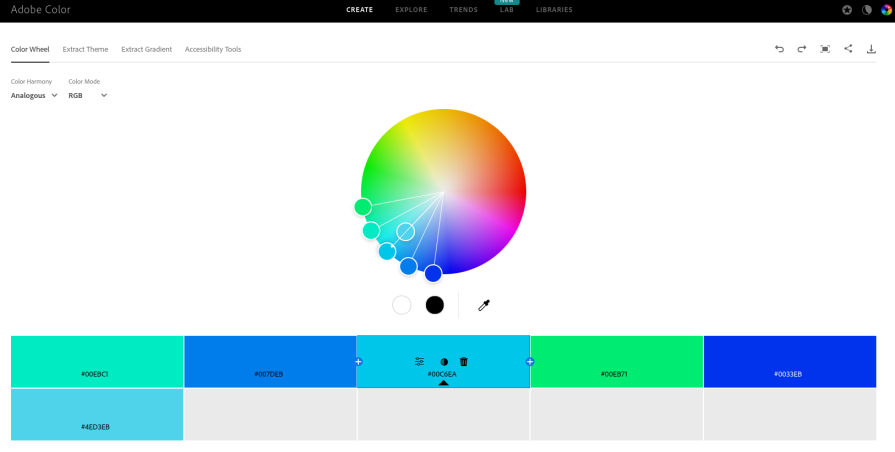Click the green handle on wheel edge
Screen dimensions: 895x452
(363, 207)
